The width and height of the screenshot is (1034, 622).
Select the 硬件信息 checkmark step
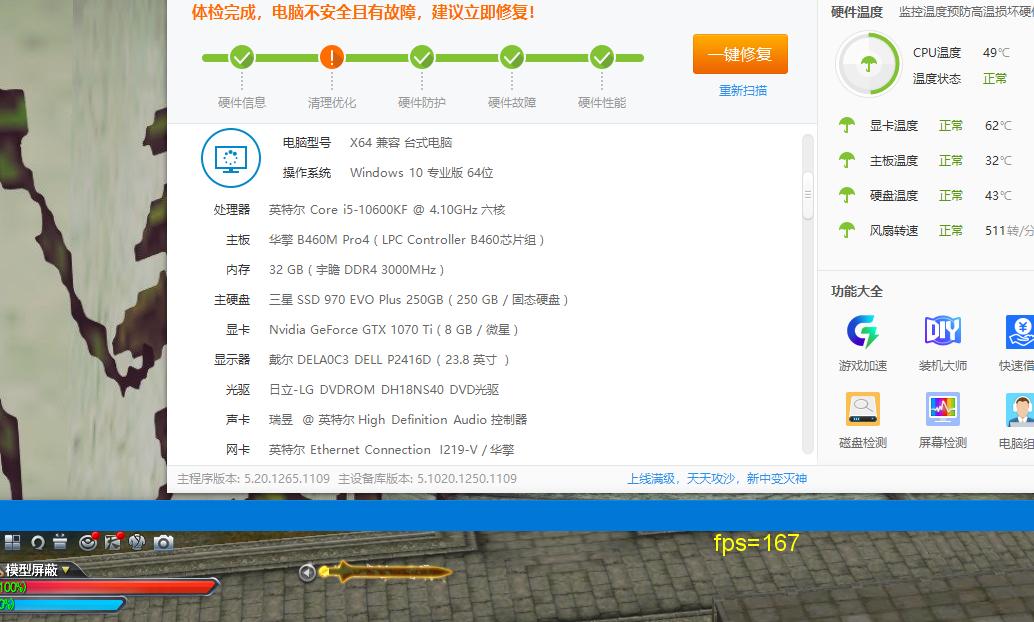pos(242,57)
